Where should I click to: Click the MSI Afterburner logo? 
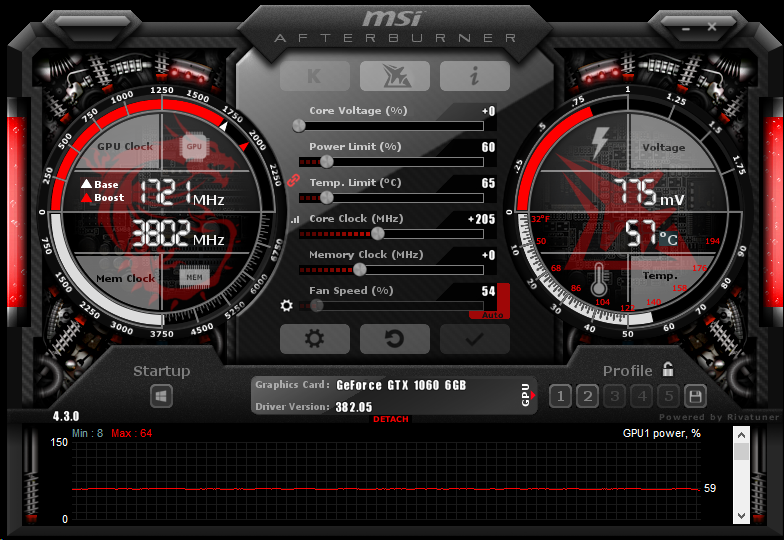click(394, 26)
